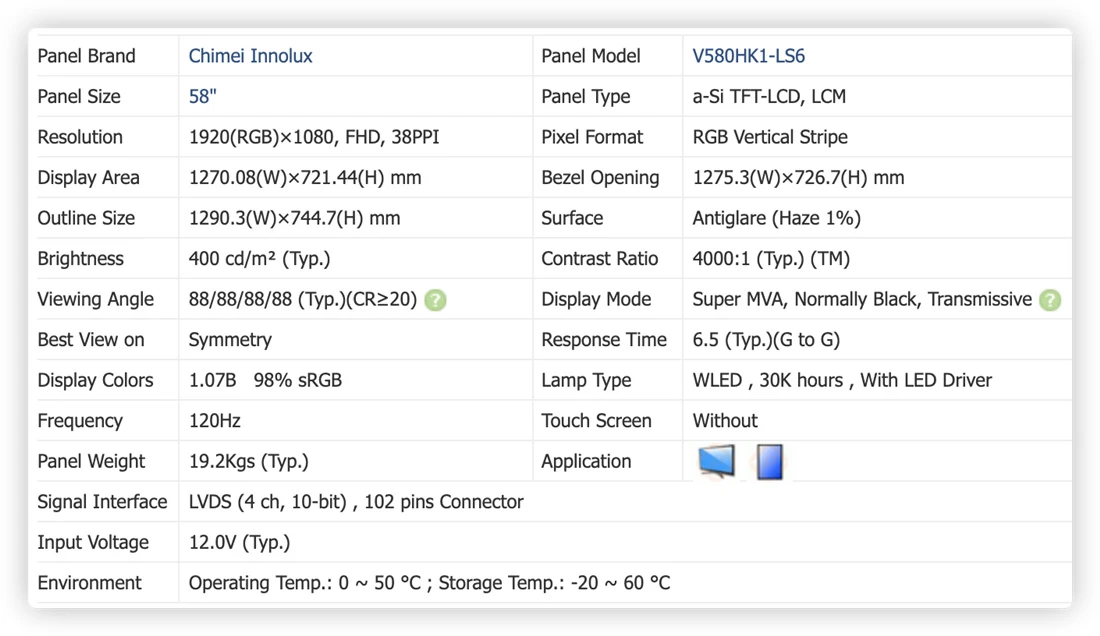The width and height of the screenshot is (1100, 636).
Task: Open the V580HK1-LS6 panel model link
Action: (x=749, y=56)
